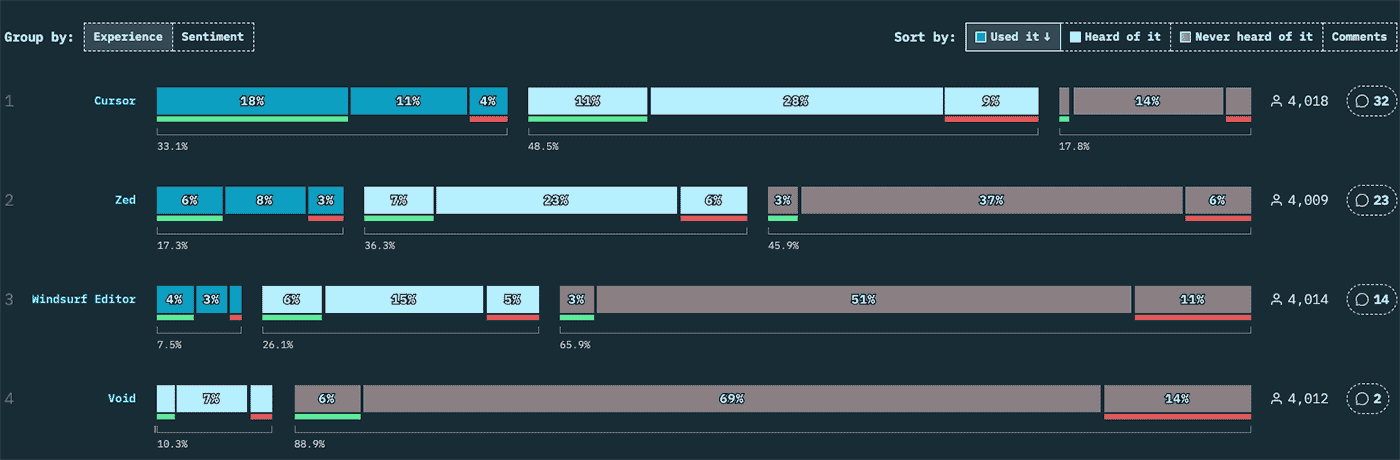This screenshot has height=460, width=1400.
Task: Open the Zed editor link
Action: [x=125, y=200]
